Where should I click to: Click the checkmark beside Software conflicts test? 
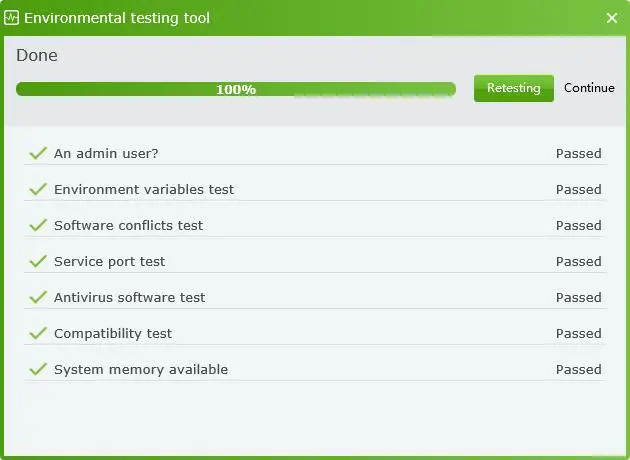click(39, 225)
